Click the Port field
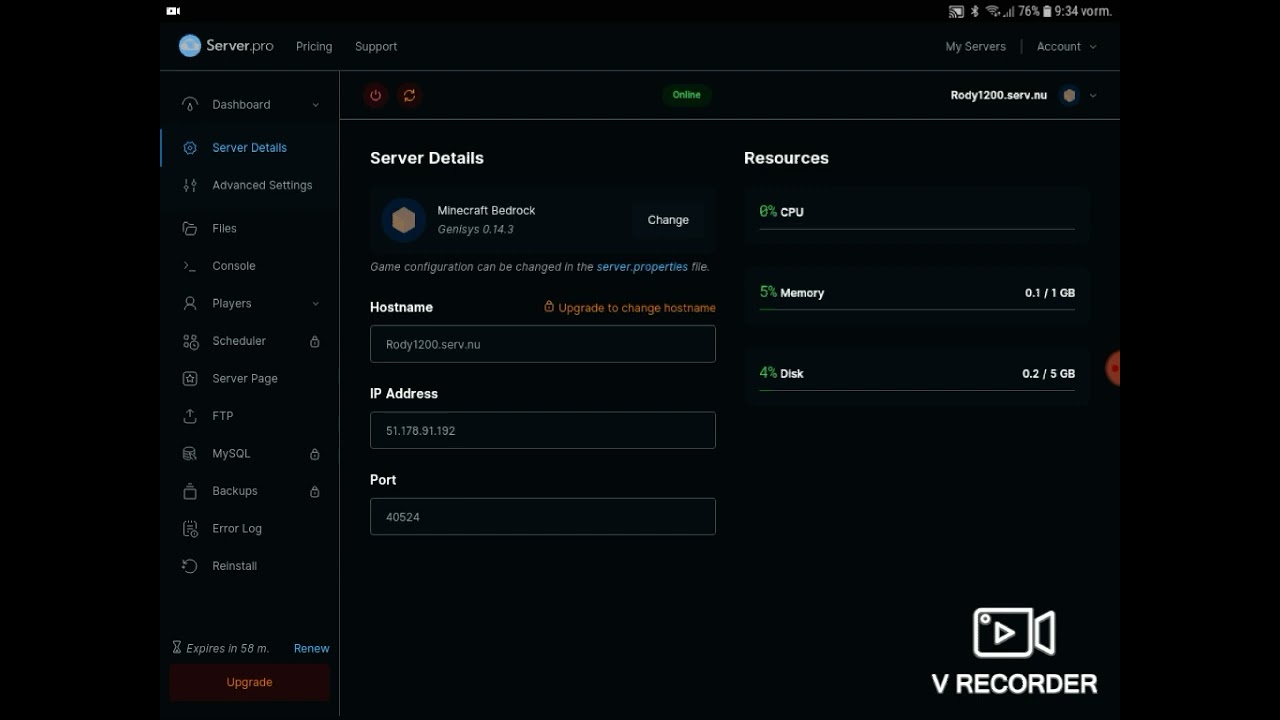1280x720 pixels. pyautogui.click(x=543, y=517)
